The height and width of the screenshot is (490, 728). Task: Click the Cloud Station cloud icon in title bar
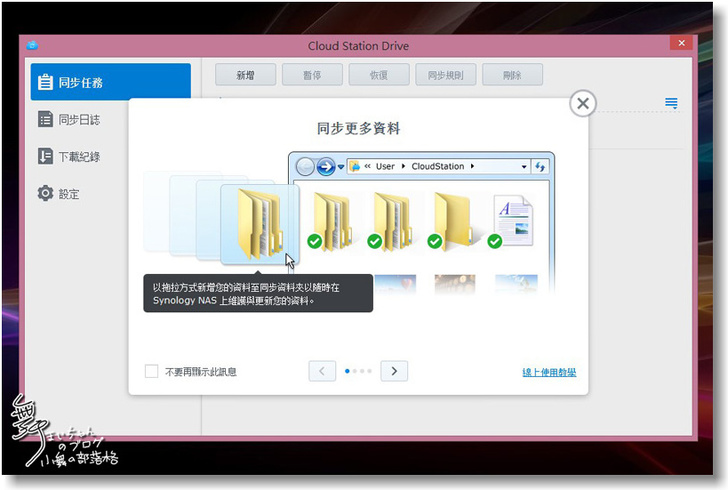point(32,45)
